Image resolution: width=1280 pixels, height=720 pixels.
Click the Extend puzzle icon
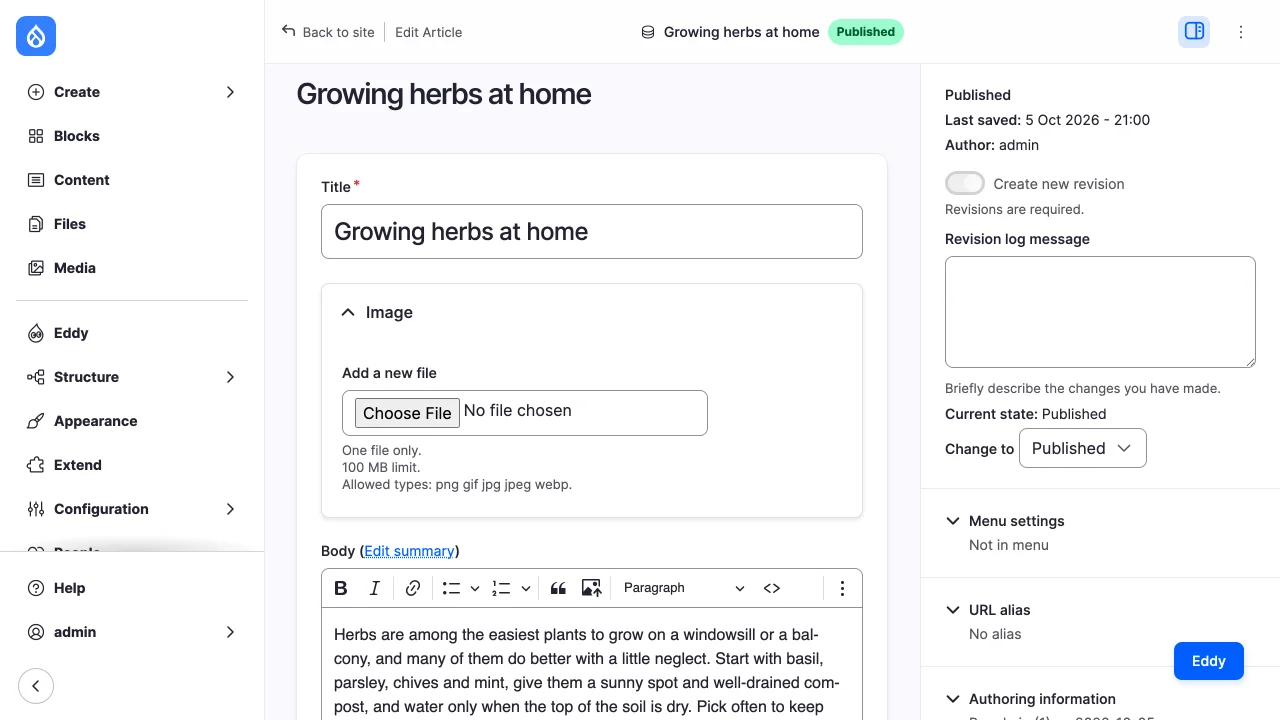[36, 465]
